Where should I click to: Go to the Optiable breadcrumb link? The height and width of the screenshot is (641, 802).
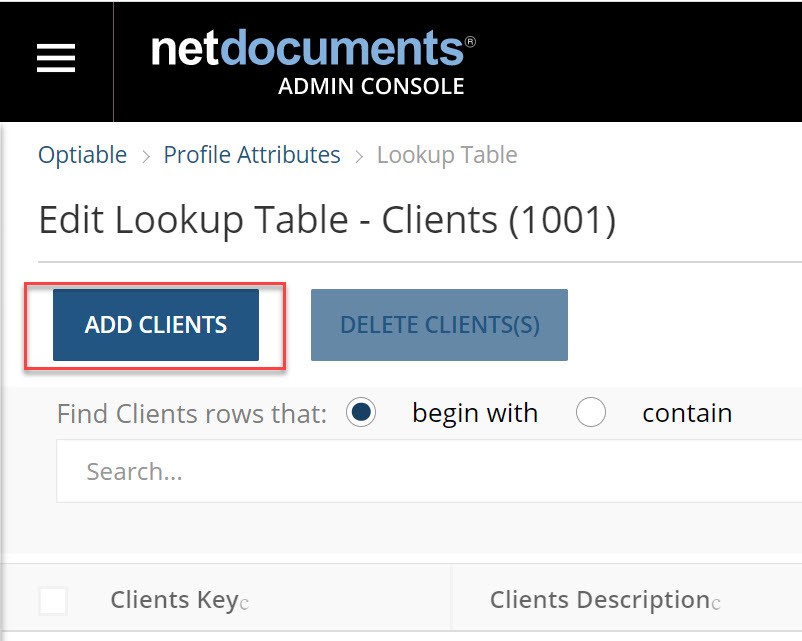click(x=82, y=155)
